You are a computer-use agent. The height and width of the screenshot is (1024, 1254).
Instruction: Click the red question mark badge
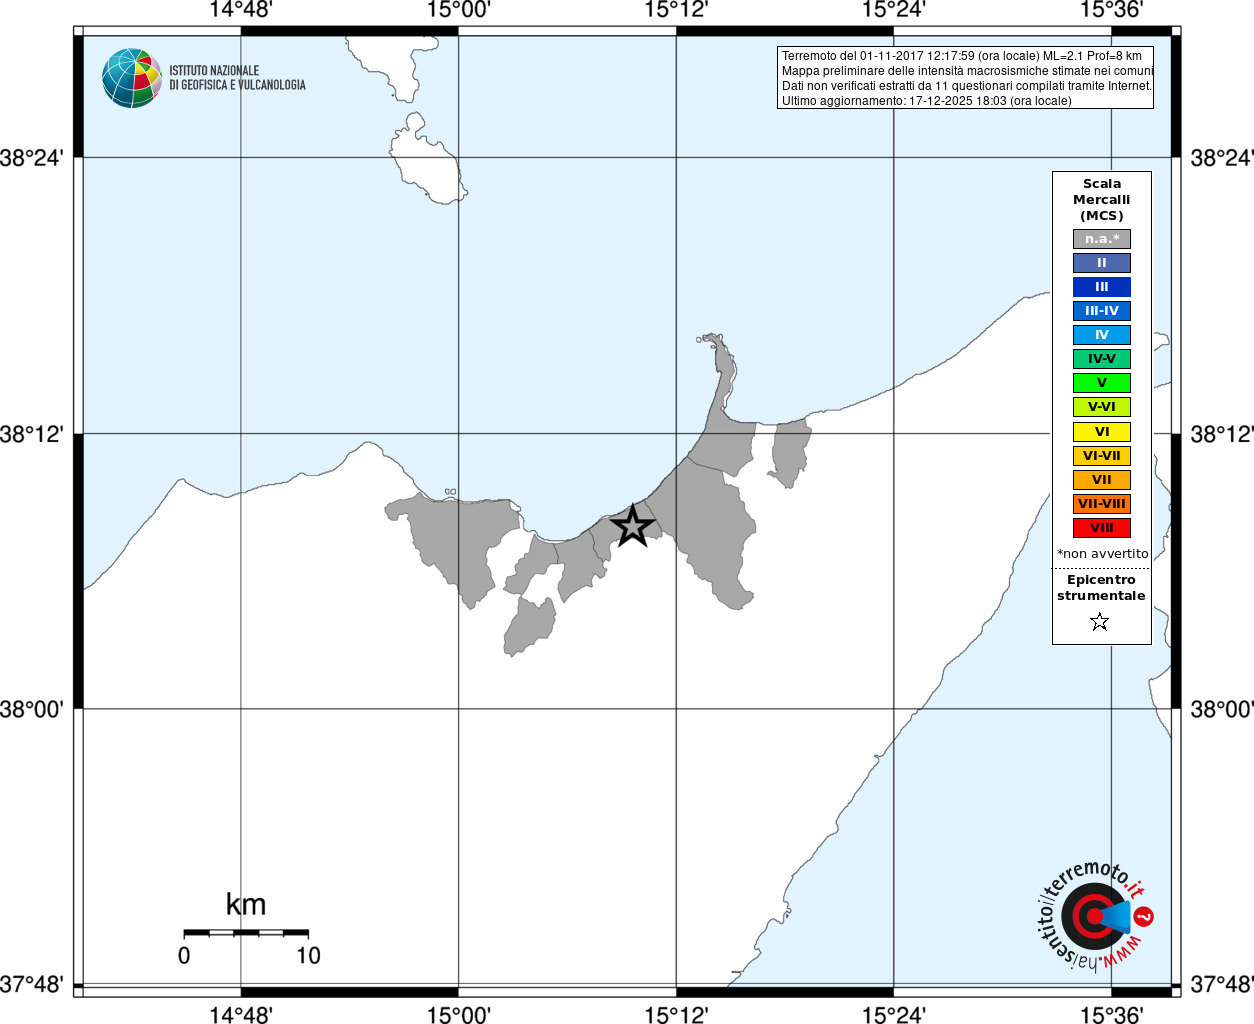pos(1144,916)
